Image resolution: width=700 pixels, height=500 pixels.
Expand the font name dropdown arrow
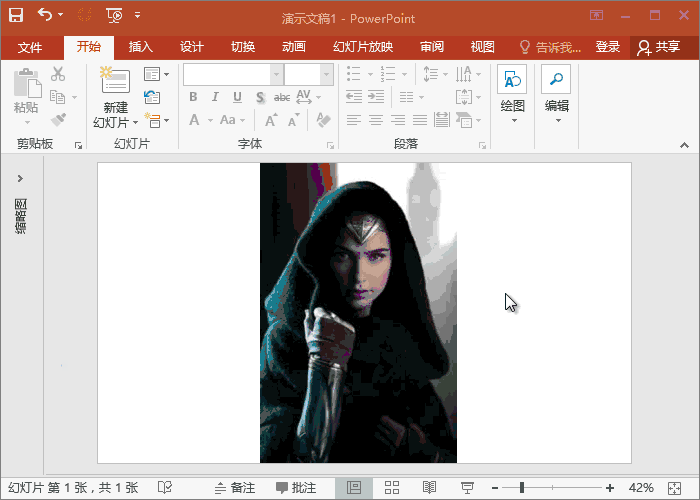(x=276, y=74)
